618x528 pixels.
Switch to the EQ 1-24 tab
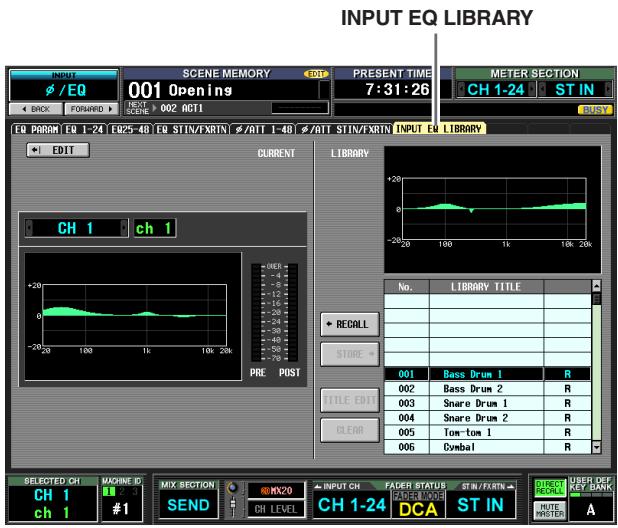click(x=84, y=129)
